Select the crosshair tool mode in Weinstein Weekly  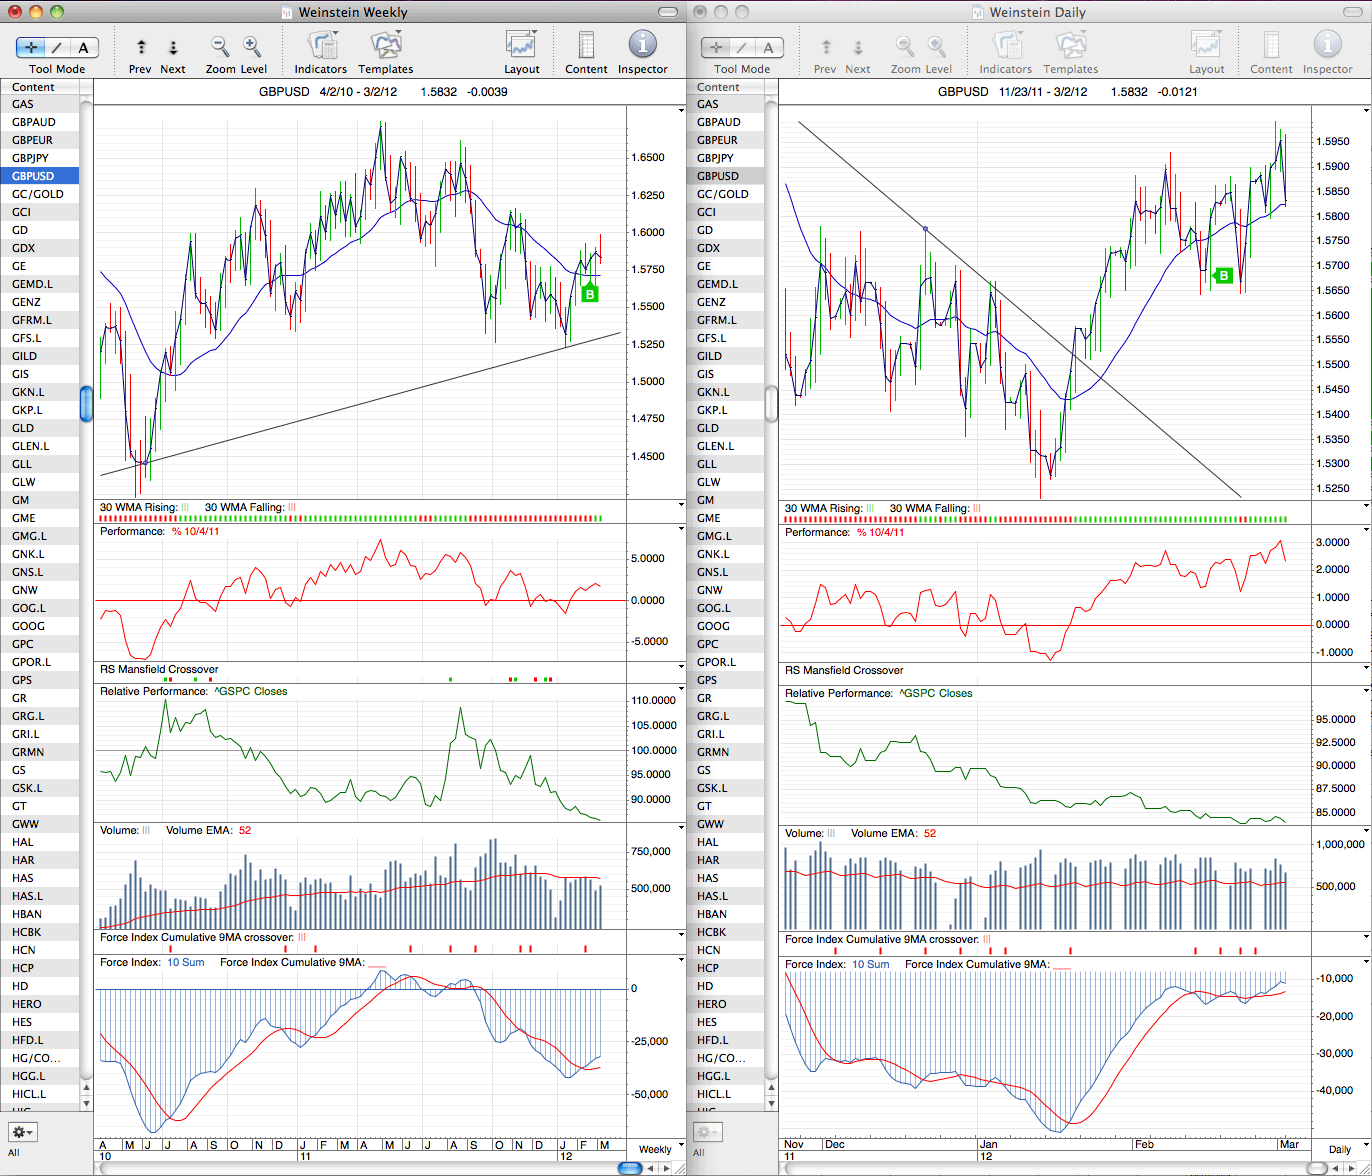(x=31, y=48)
